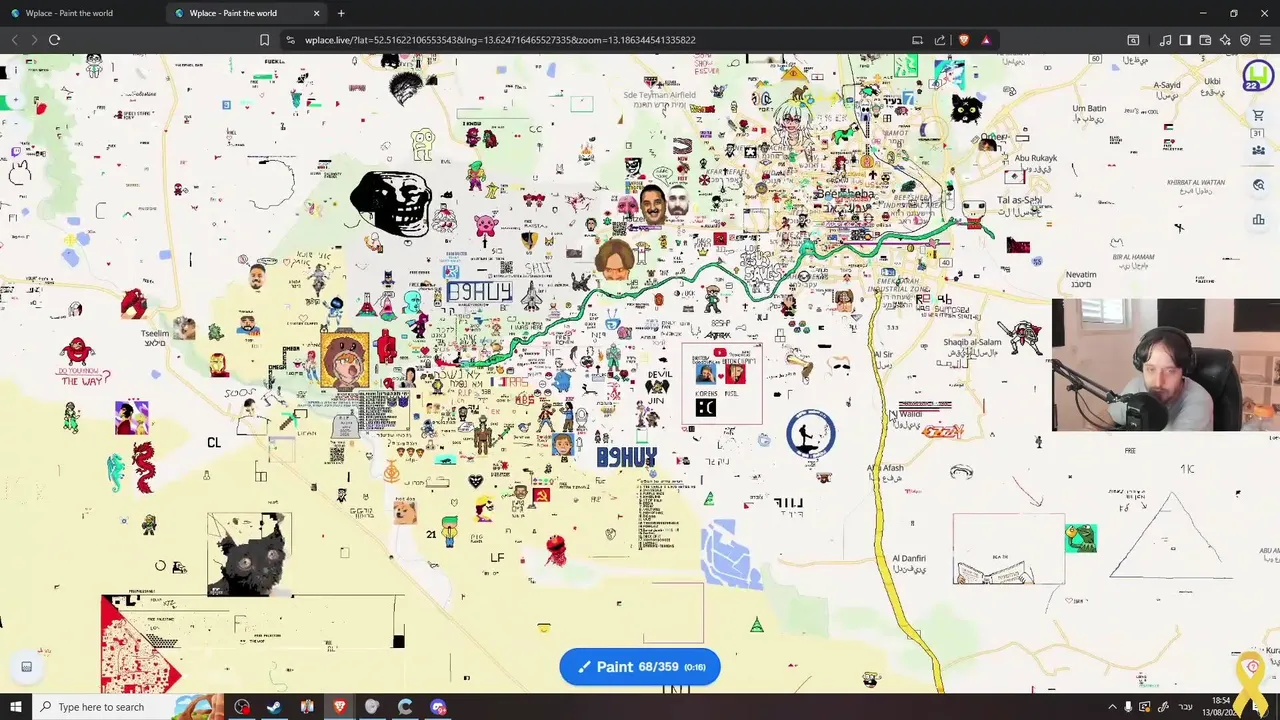
Task: Open the user profile avatar with level 22
Action: coord(1258,76)
